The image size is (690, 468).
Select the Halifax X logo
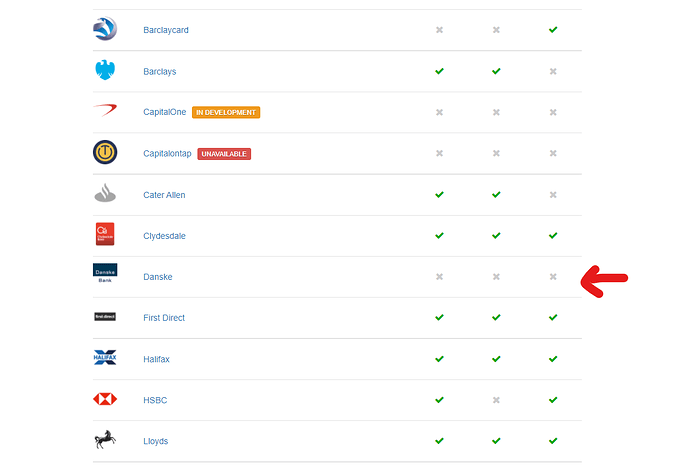pos(105,357)
